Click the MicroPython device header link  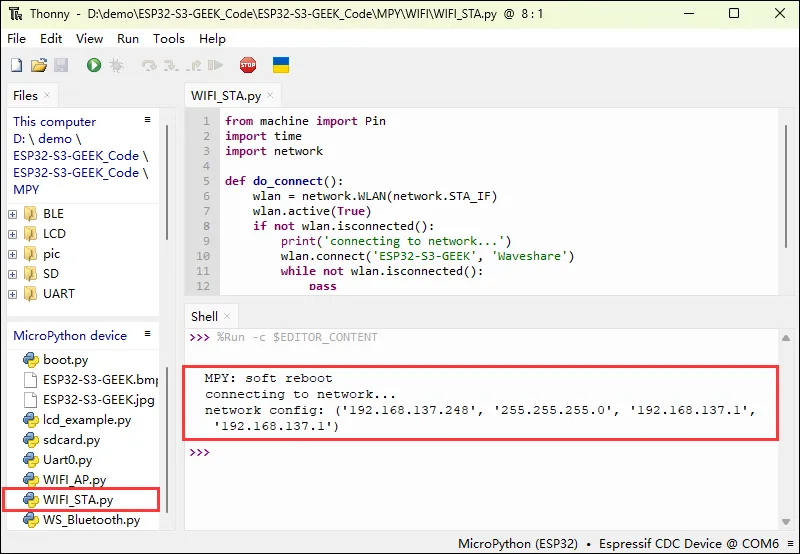[x=70, y=336]
